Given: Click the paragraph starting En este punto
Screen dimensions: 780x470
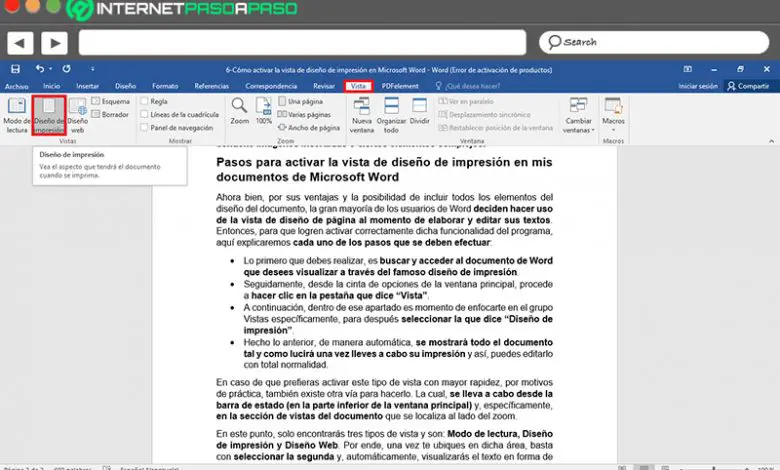Looking at the screenshot, I should coord(384,445).
